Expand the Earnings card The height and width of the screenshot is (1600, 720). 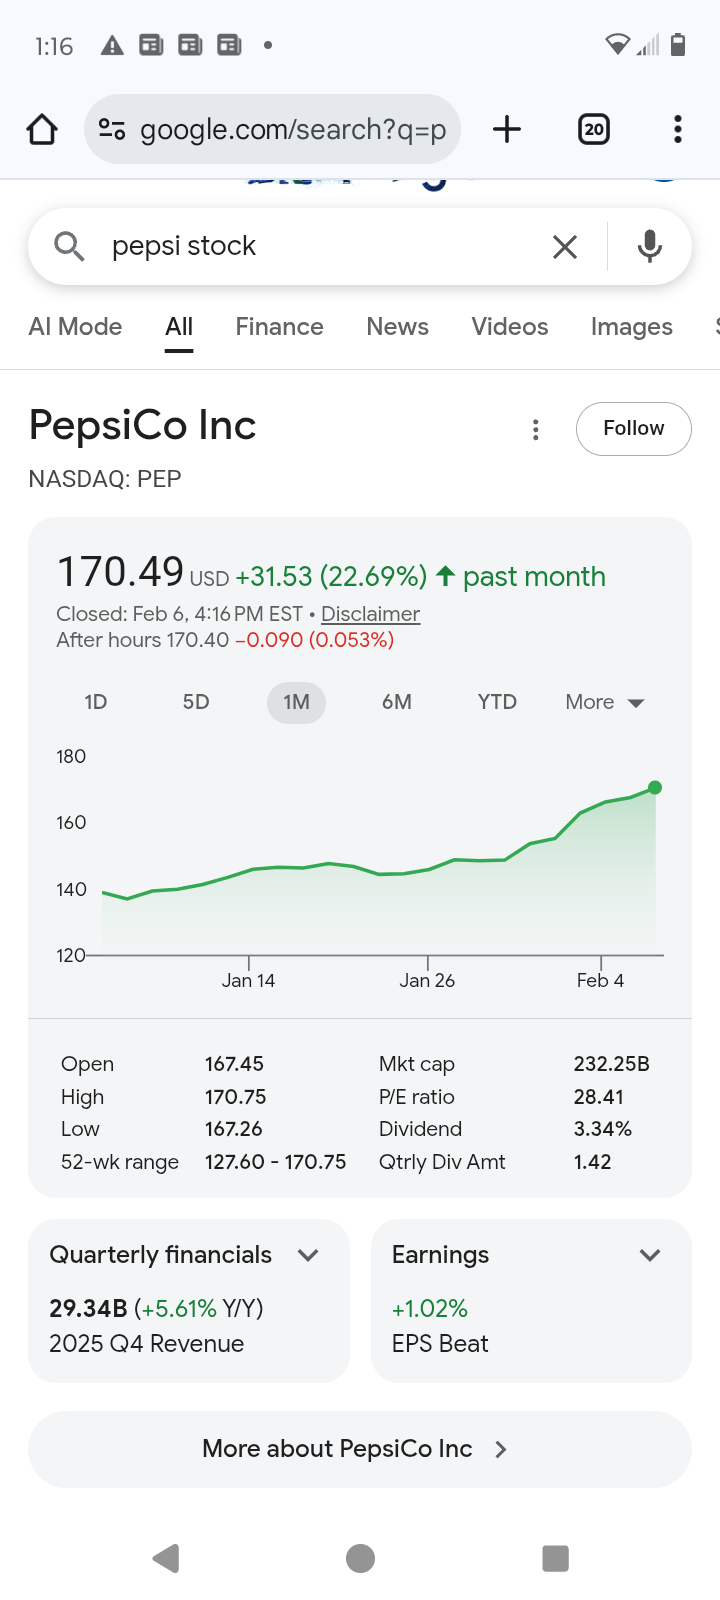[x=650, y=1255]
